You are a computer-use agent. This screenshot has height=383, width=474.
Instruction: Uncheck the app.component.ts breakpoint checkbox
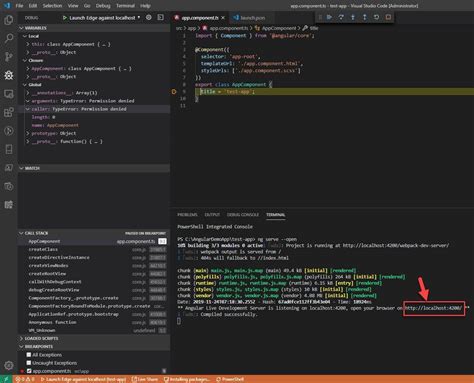29,371
